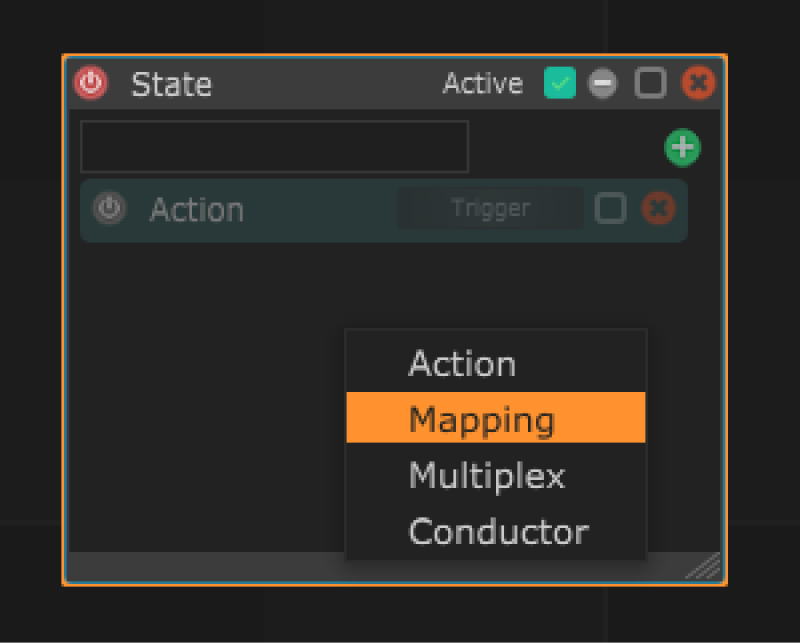Viewport: 800px width, 643px height.
Task: Select Conductor from the popup menu
Action: click(498, 531)
